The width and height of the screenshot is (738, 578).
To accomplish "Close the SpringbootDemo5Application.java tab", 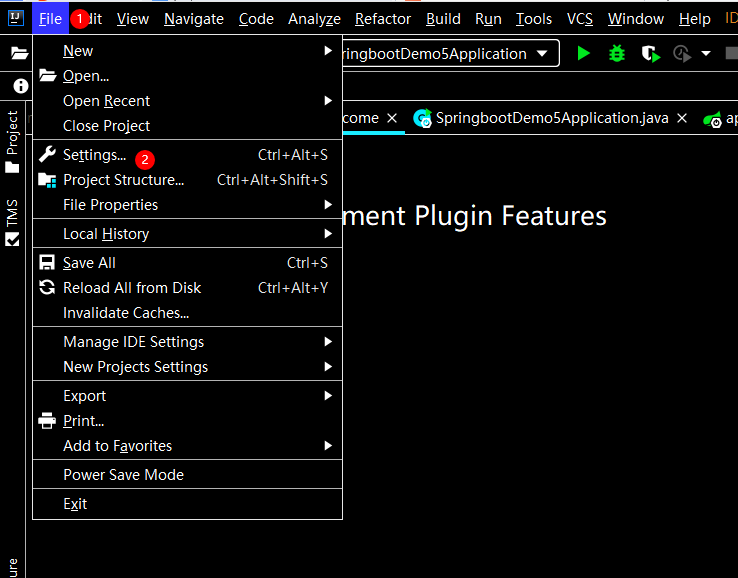I will (x=682, y=118).
